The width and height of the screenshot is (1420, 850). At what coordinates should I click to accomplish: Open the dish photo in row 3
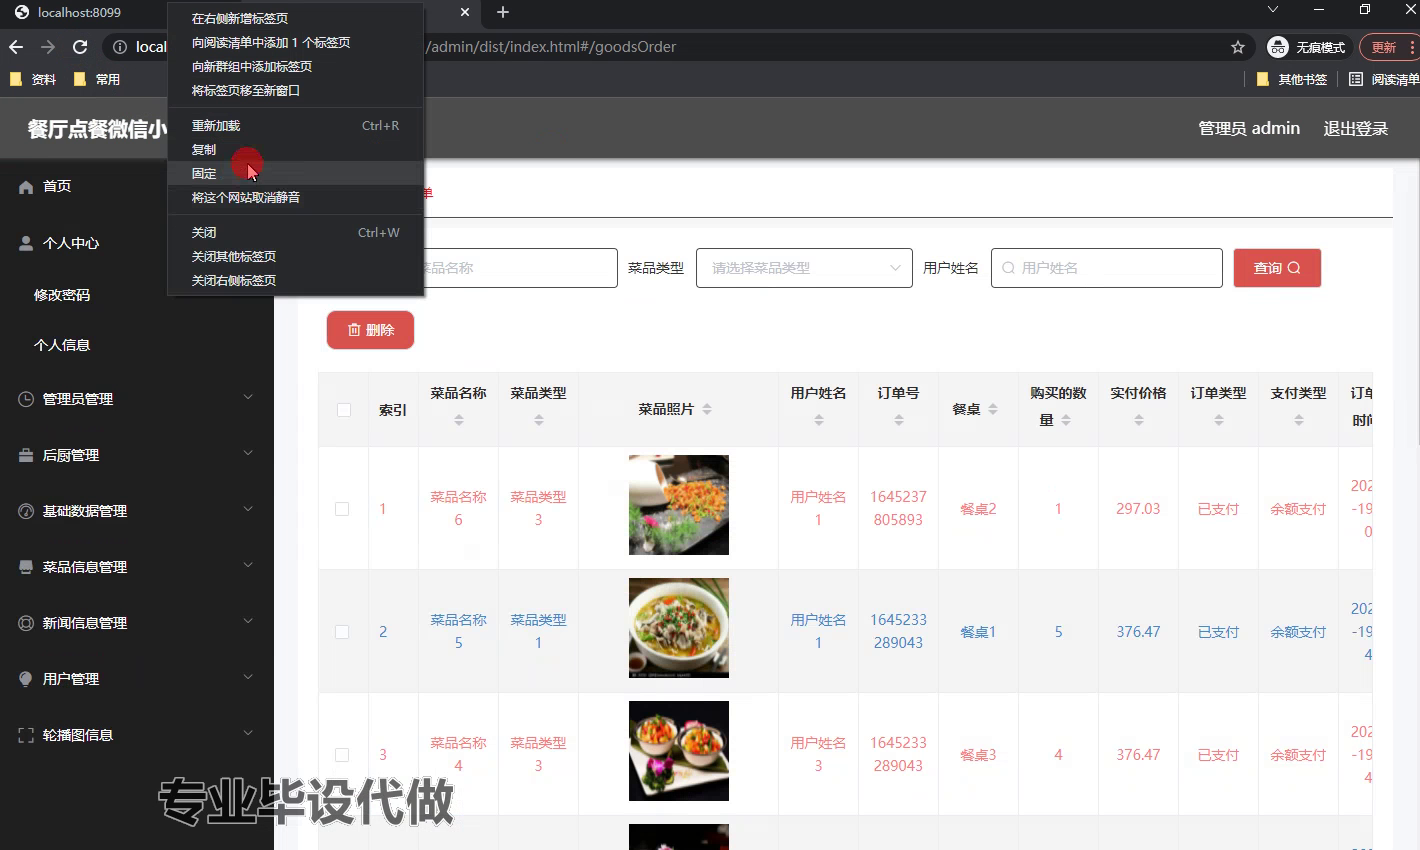coord(679,751)
